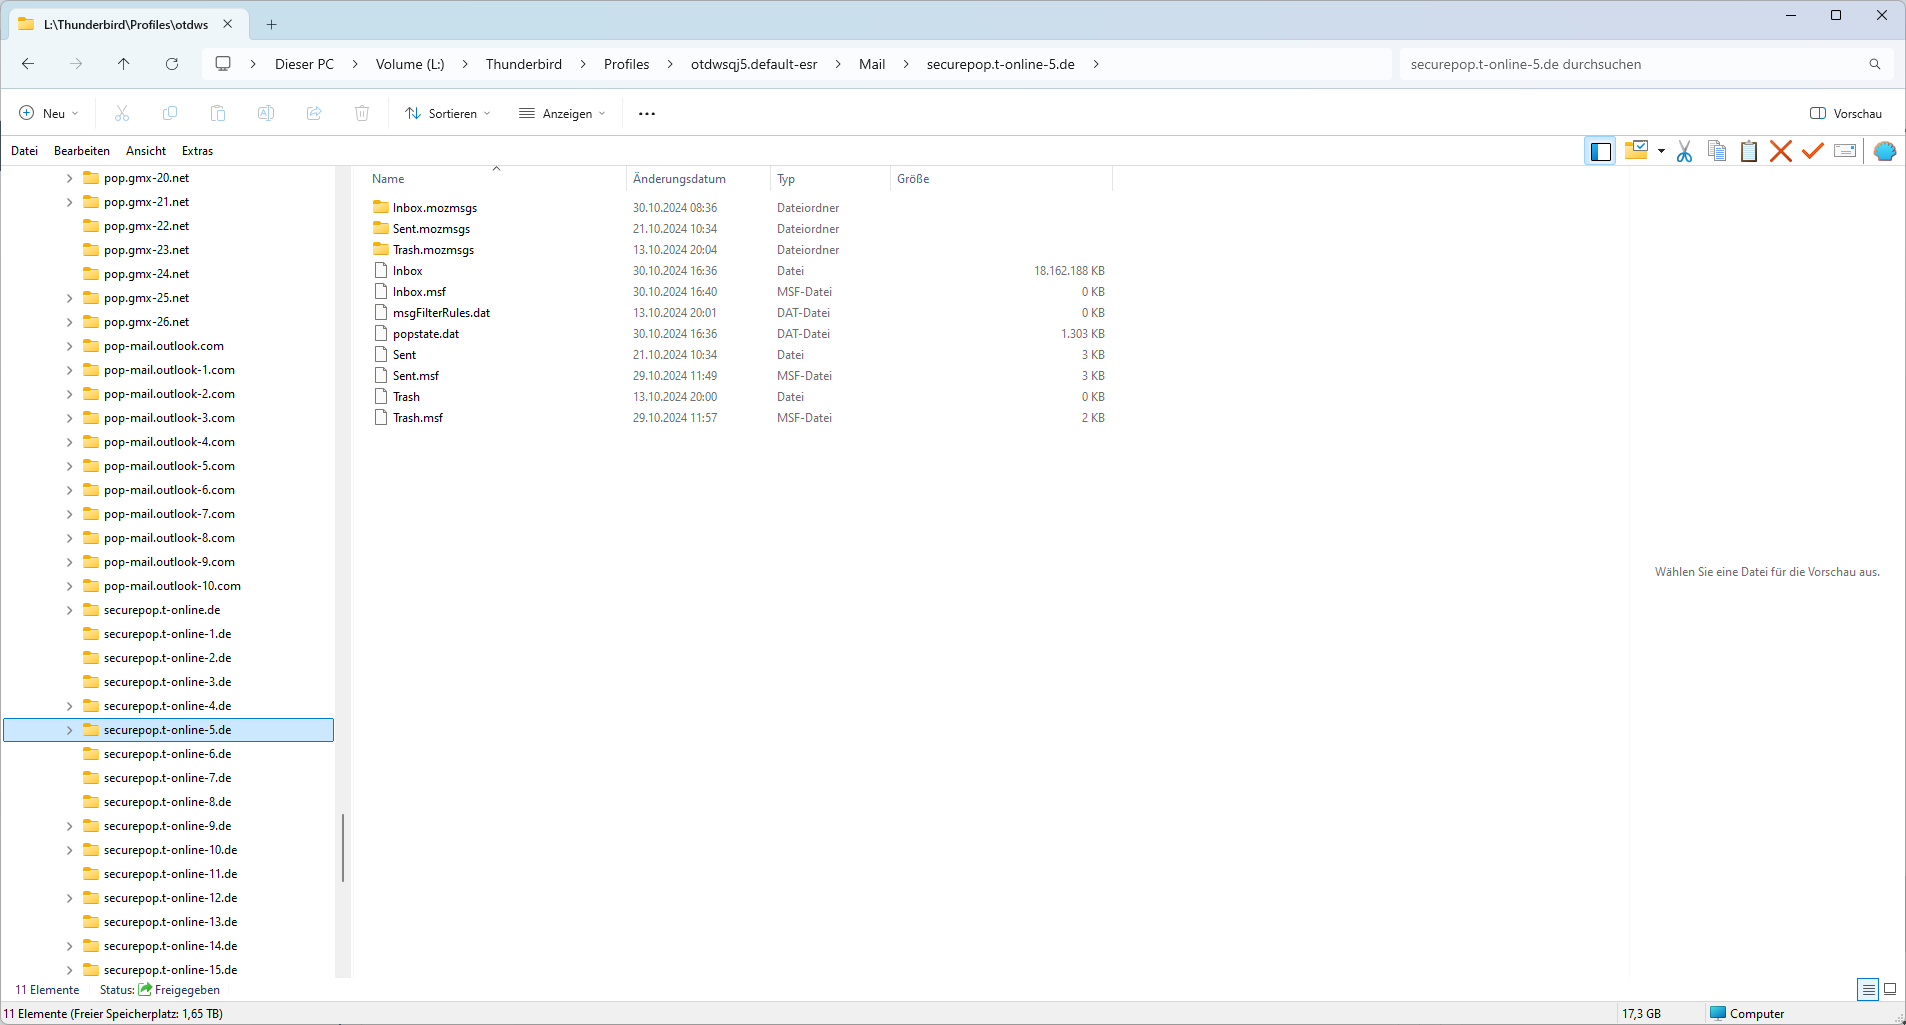Click the red X delete icon
The image size is (1906, 1025).
[x=1780, y=151]
